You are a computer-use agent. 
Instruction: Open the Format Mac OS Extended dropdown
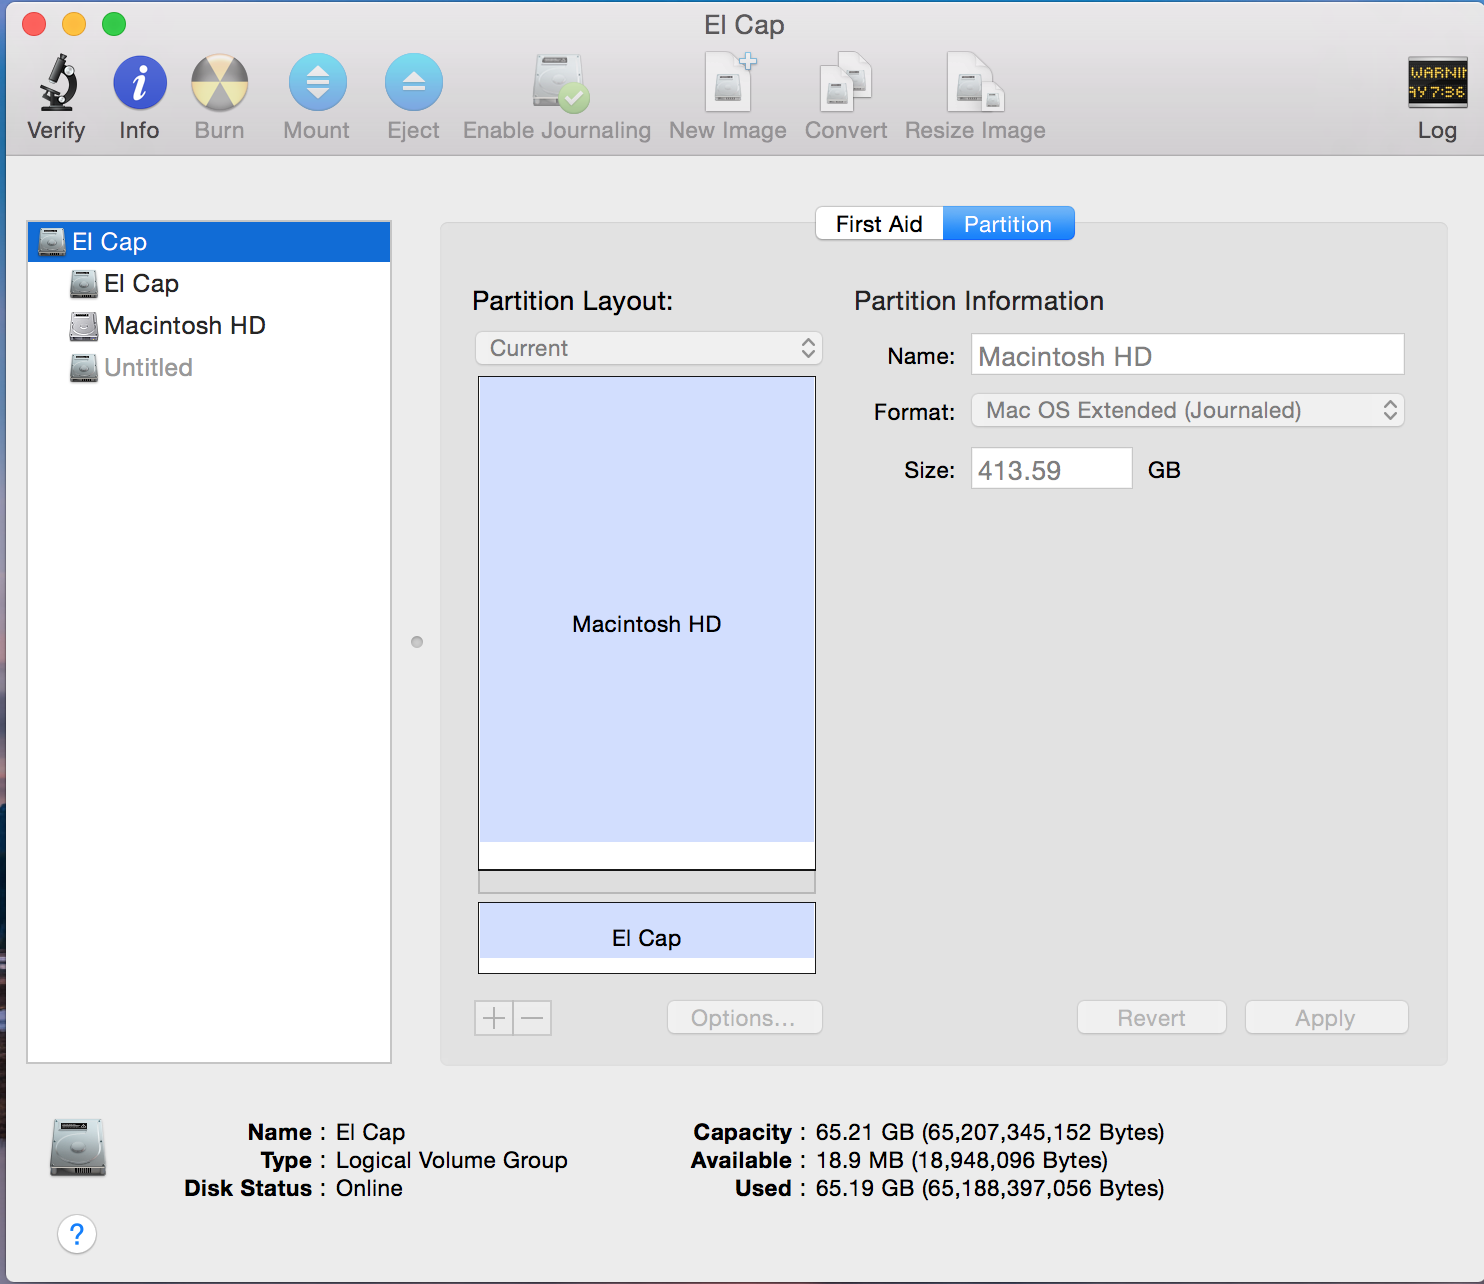[x=1188, y=410]
